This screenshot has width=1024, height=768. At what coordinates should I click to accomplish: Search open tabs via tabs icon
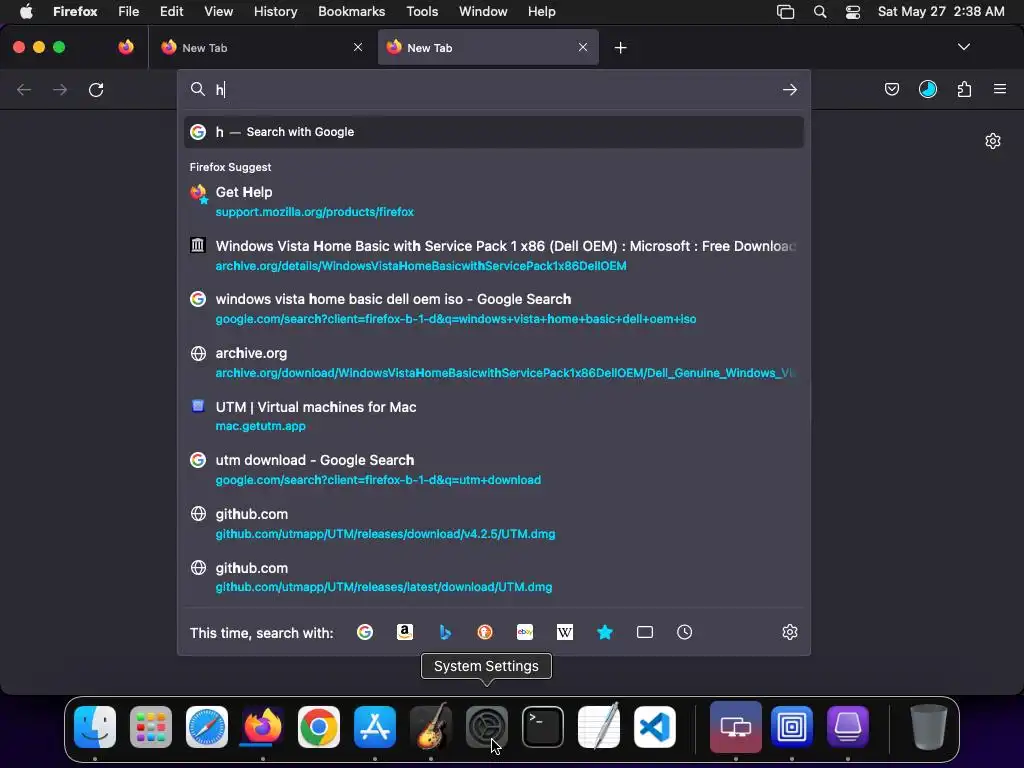[645, 632]
